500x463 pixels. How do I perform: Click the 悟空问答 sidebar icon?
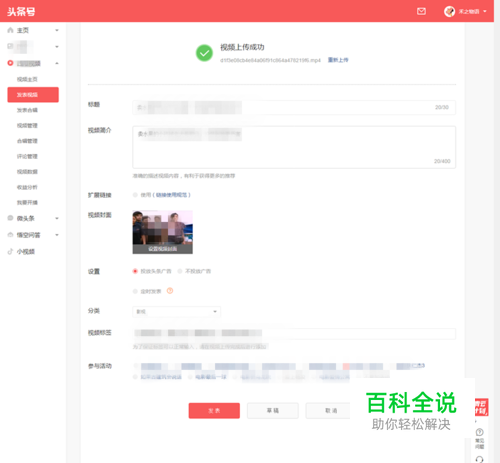pyautogui.click(x=10, y=235)
